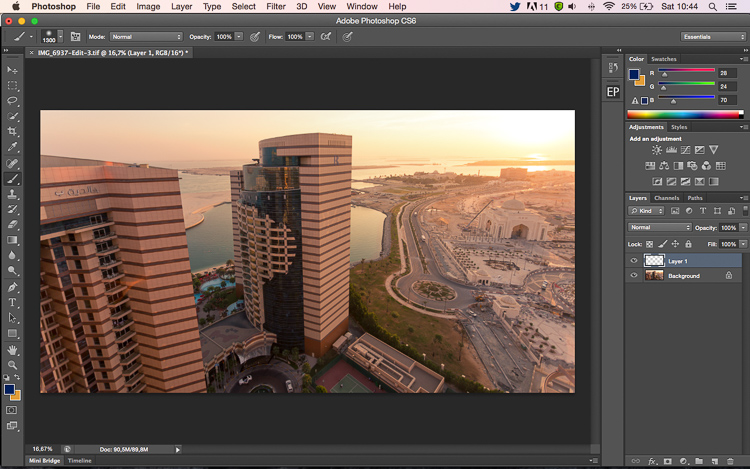The image size is (750, 469).
Task: Select the Pen tool
Action: tap(12, 287)
